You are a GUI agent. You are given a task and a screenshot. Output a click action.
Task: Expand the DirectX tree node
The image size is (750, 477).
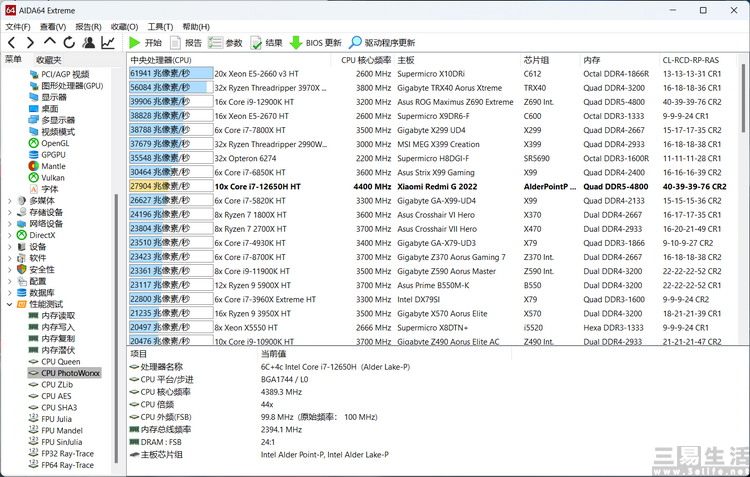pyautogui.click(x=10, y=235)
